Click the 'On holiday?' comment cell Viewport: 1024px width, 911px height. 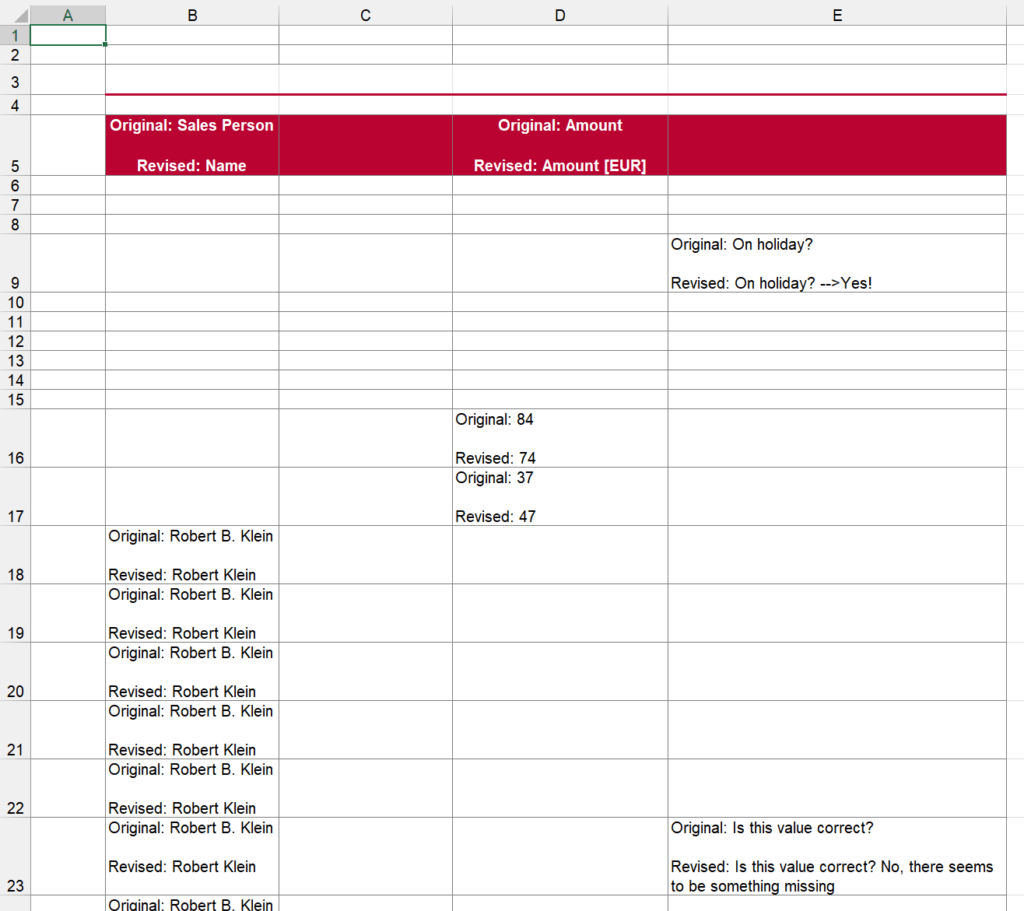click(836, 264)
